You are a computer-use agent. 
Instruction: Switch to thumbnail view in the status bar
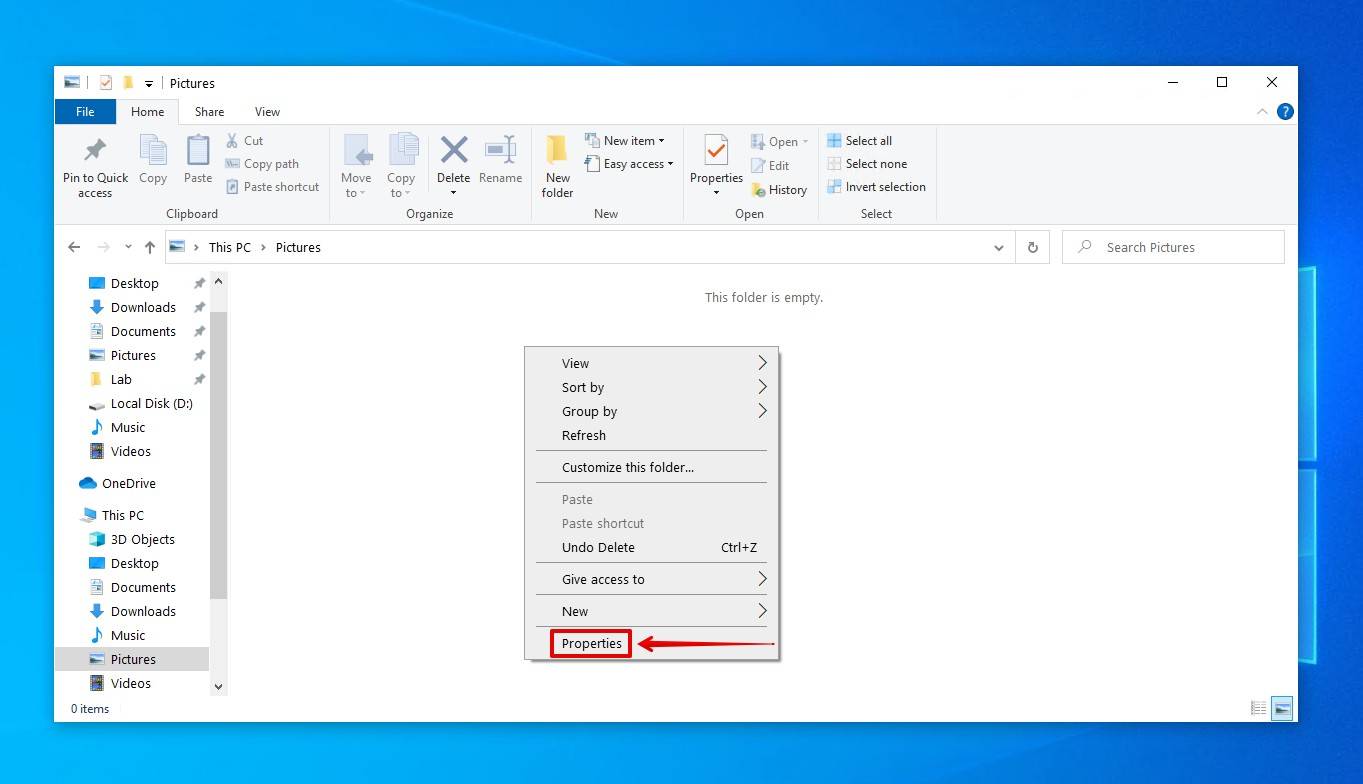pos(1282,708)
